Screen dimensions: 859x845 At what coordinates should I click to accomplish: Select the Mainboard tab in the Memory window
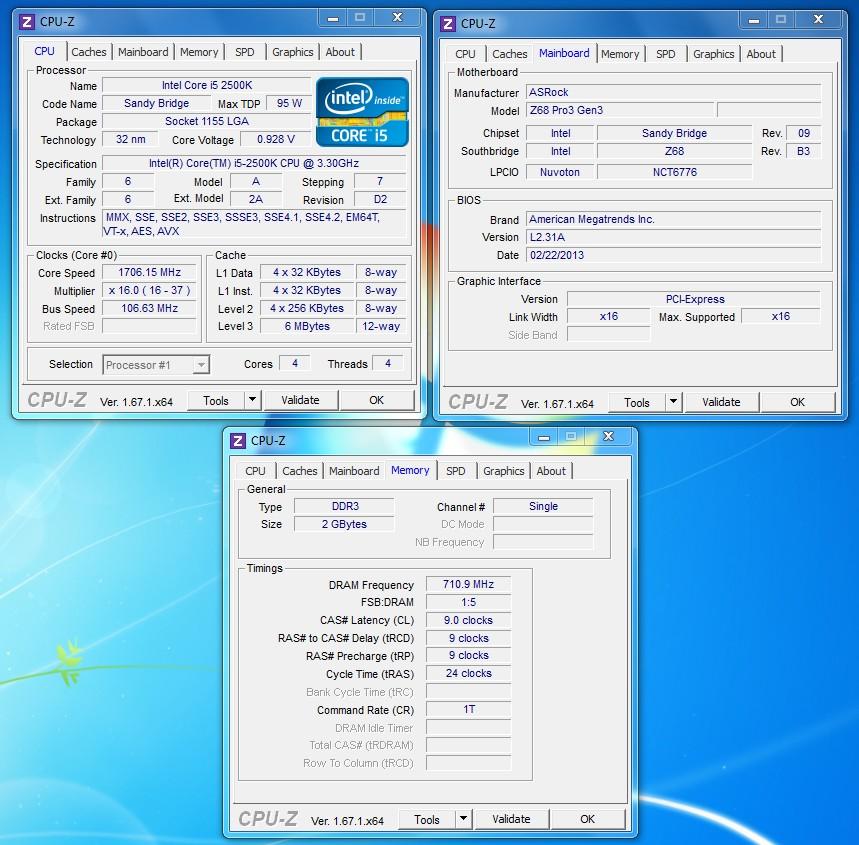click(354, 471)
